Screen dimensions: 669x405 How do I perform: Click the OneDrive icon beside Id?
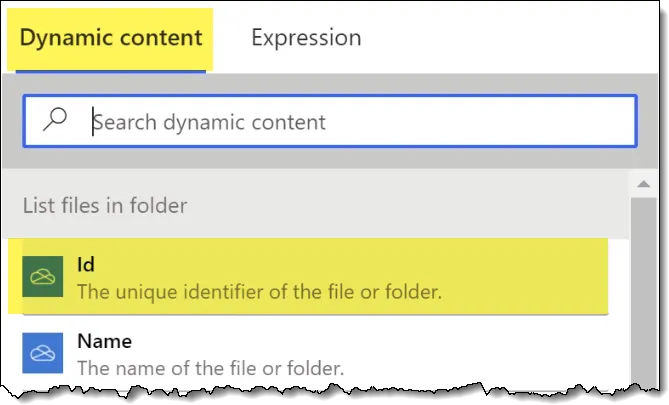pos(42,279)
